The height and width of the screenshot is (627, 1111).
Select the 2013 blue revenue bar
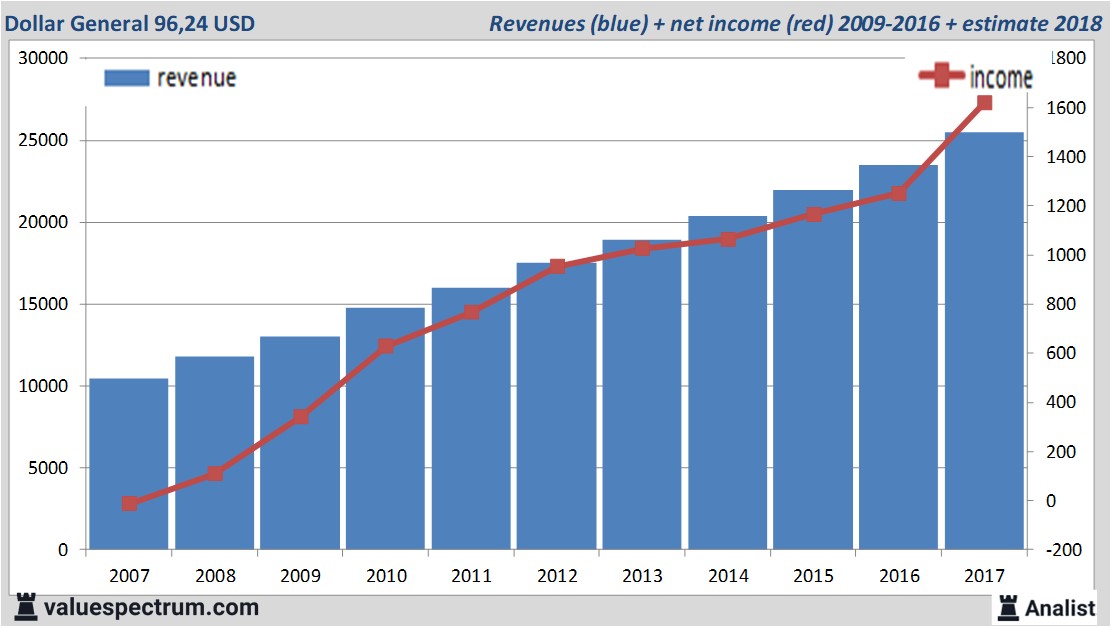[642, 395]
